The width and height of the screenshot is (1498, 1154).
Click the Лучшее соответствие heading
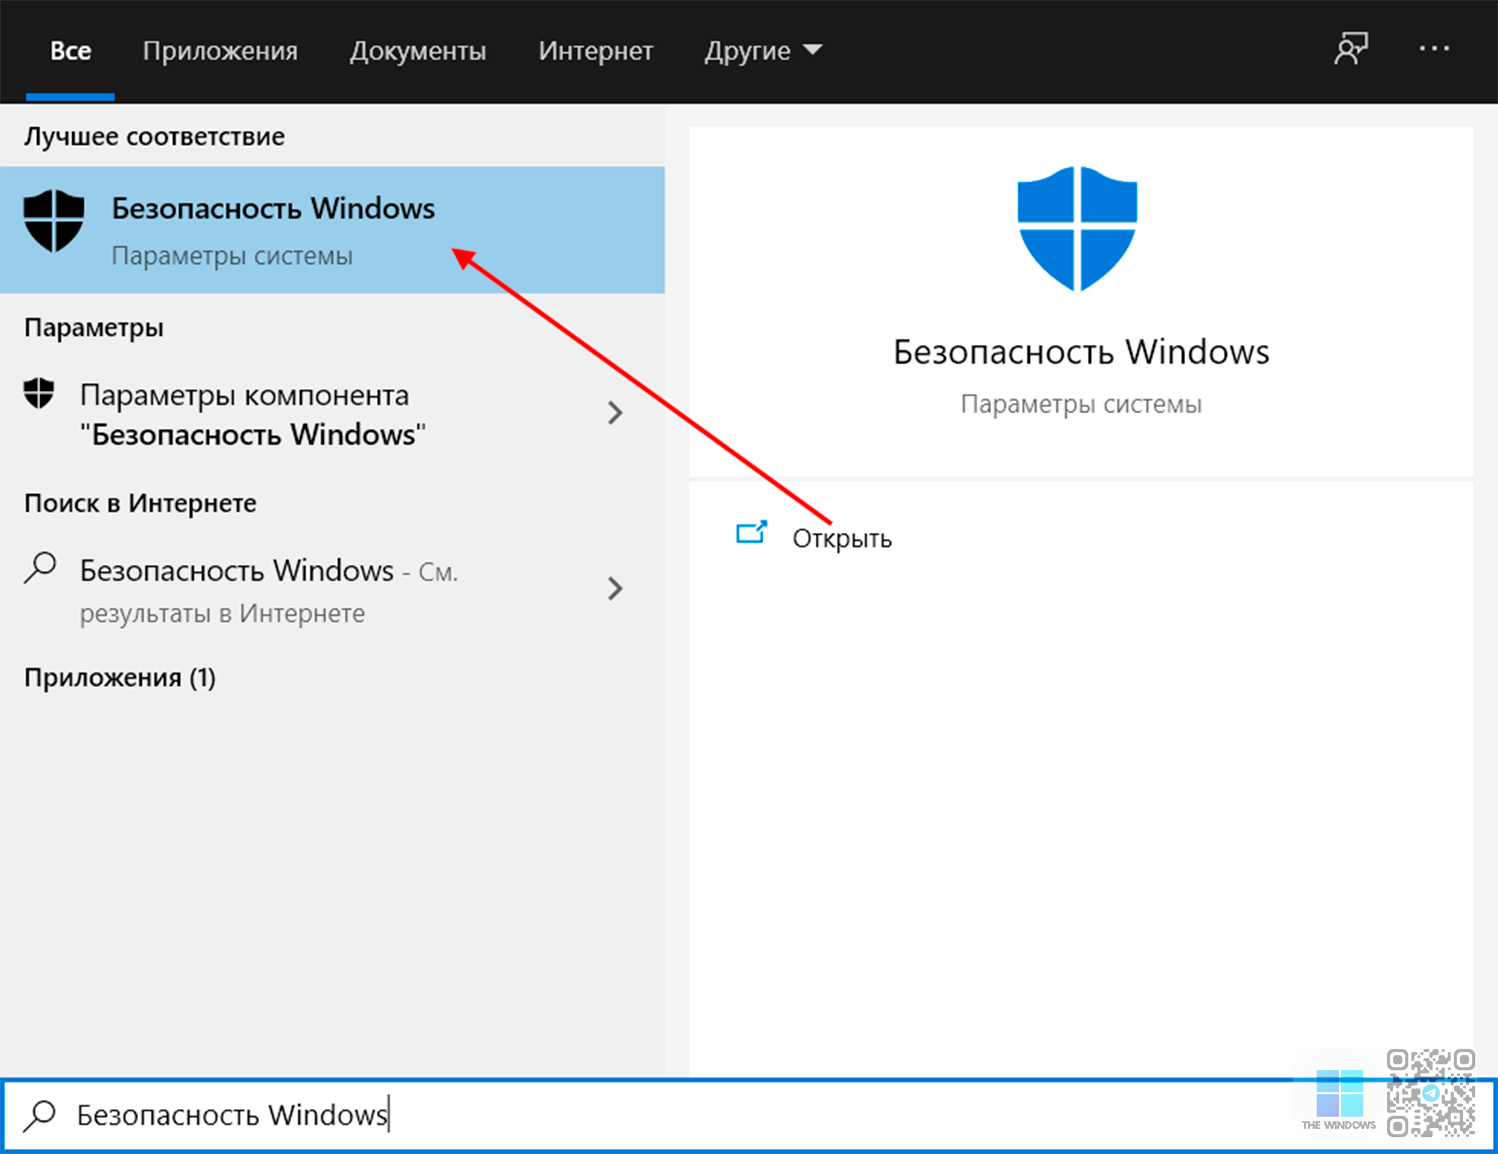point(154,136)
